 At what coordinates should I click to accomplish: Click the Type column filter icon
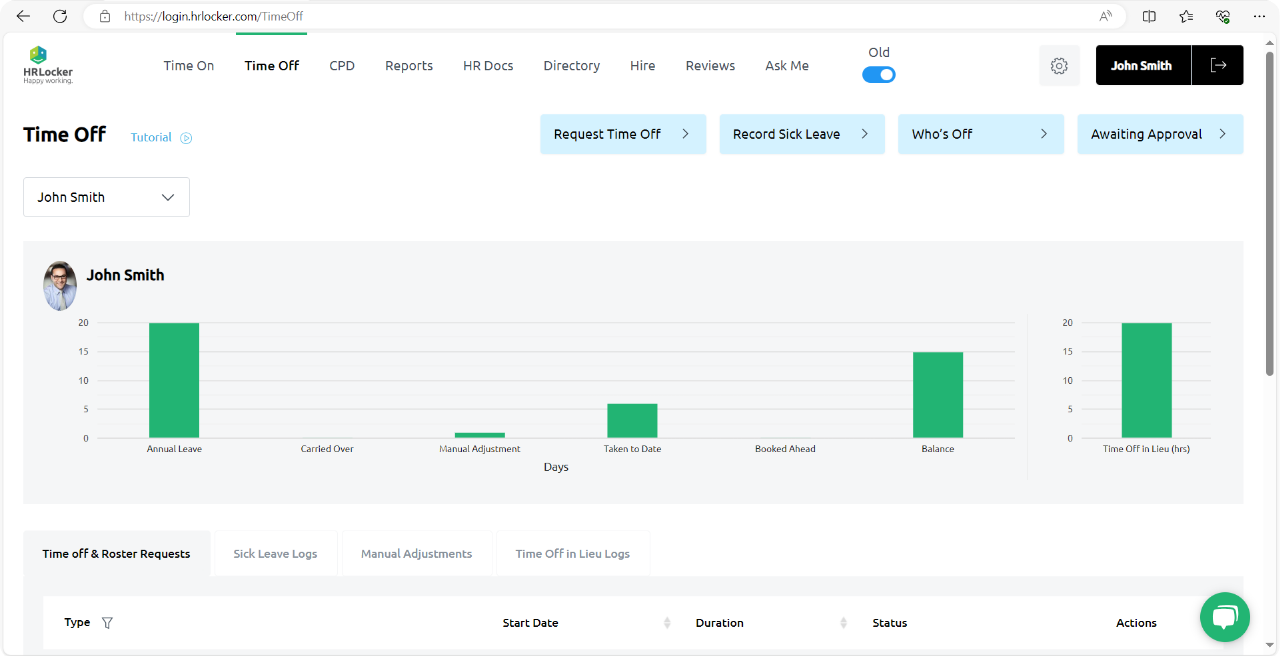coord(107,623)
